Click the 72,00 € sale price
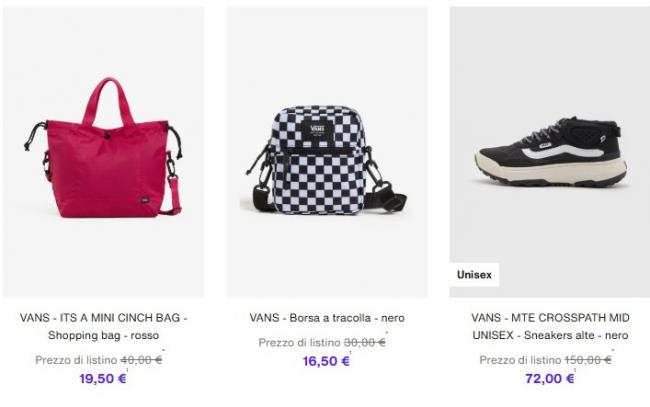Image resolution: width=650 pixels, height=407 pixels. 550,378
